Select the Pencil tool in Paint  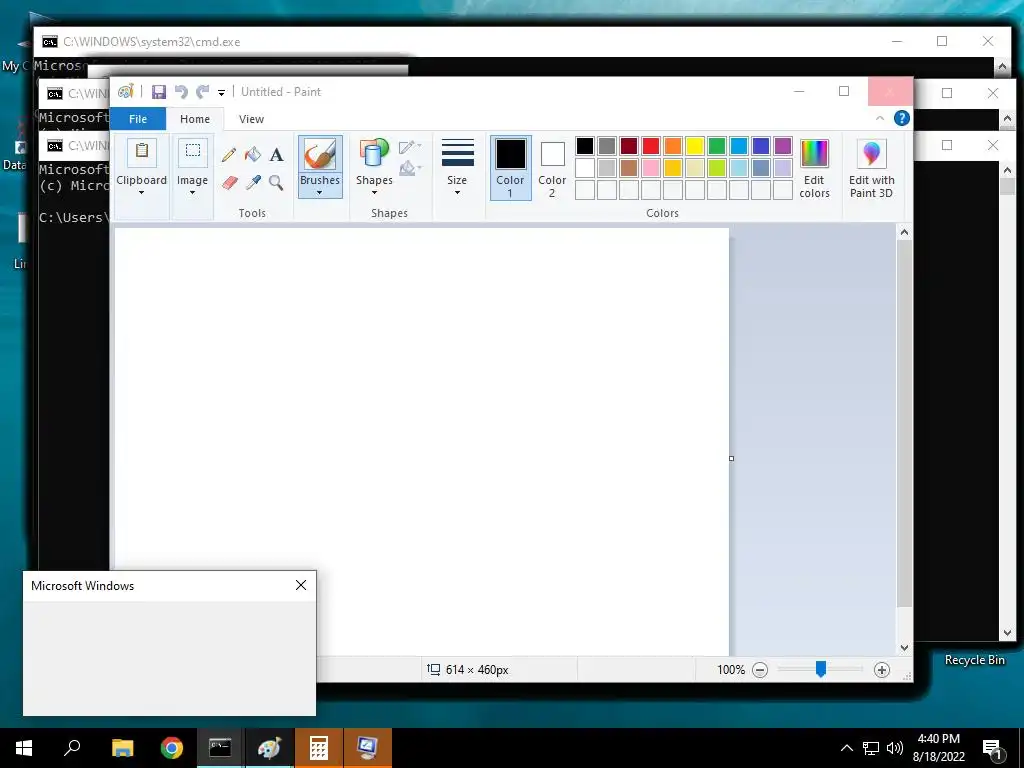pyautogui.click(x=229, y=155)
